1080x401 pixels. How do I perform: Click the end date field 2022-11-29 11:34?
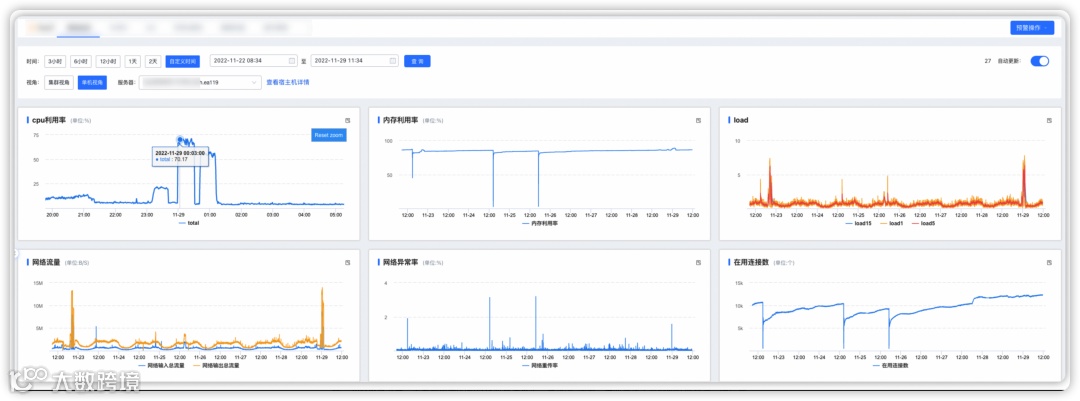click(x=355, y=61)
